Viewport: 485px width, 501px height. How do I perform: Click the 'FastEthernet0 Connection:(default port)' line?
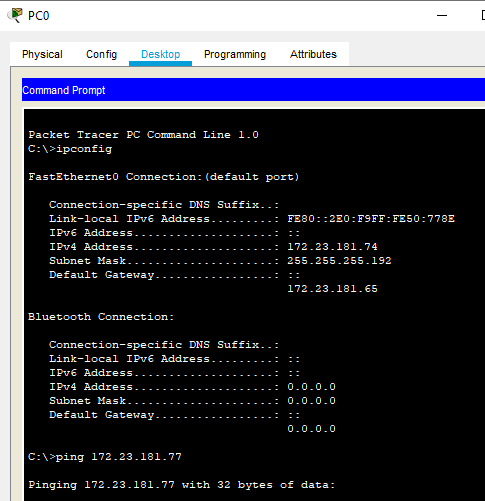point(164,177)
